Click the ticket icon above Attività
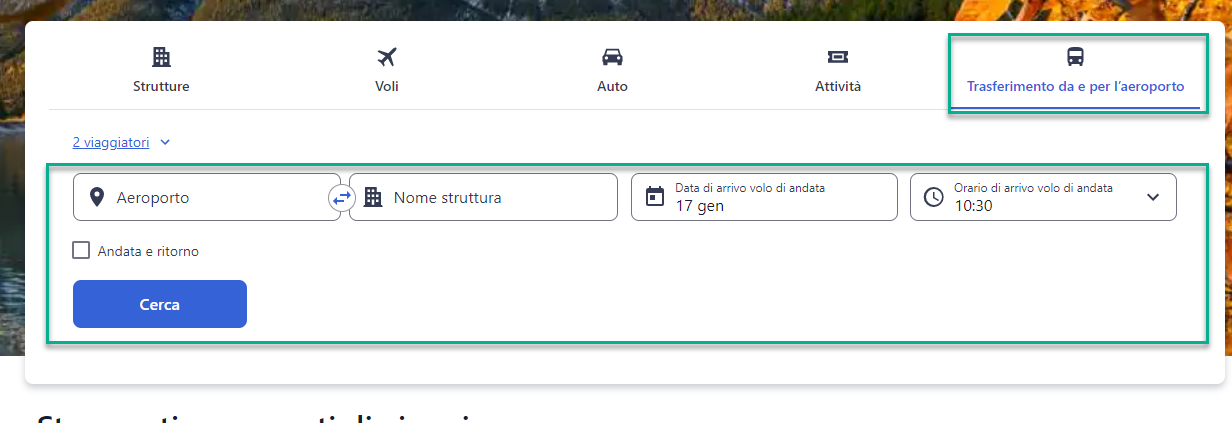 (x=838, y=56)
